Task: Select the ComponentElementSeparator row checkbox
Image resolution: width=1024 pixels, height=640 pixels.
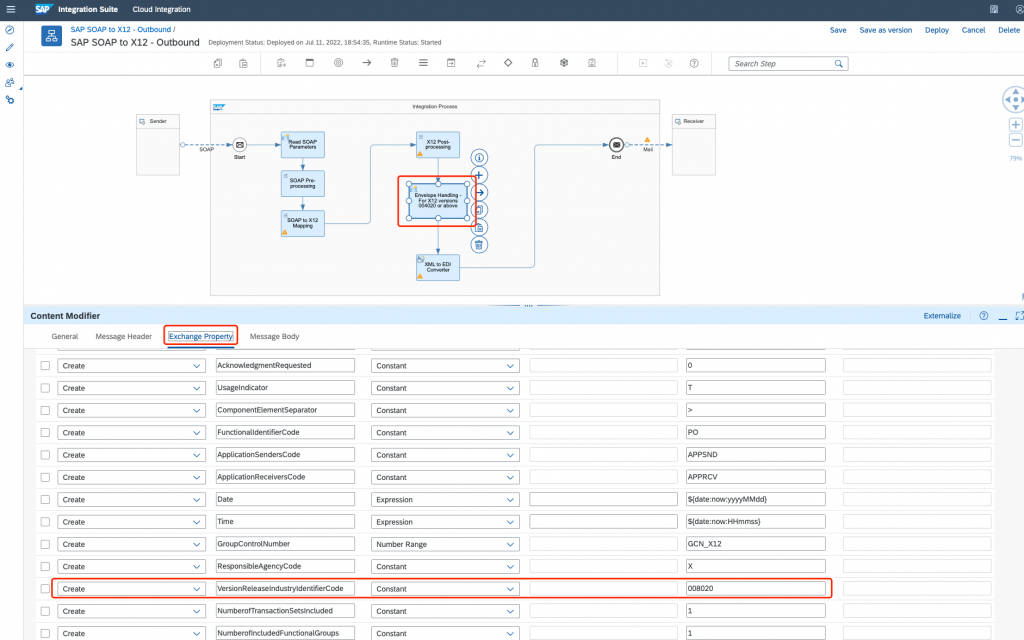Action: point(45,410)
